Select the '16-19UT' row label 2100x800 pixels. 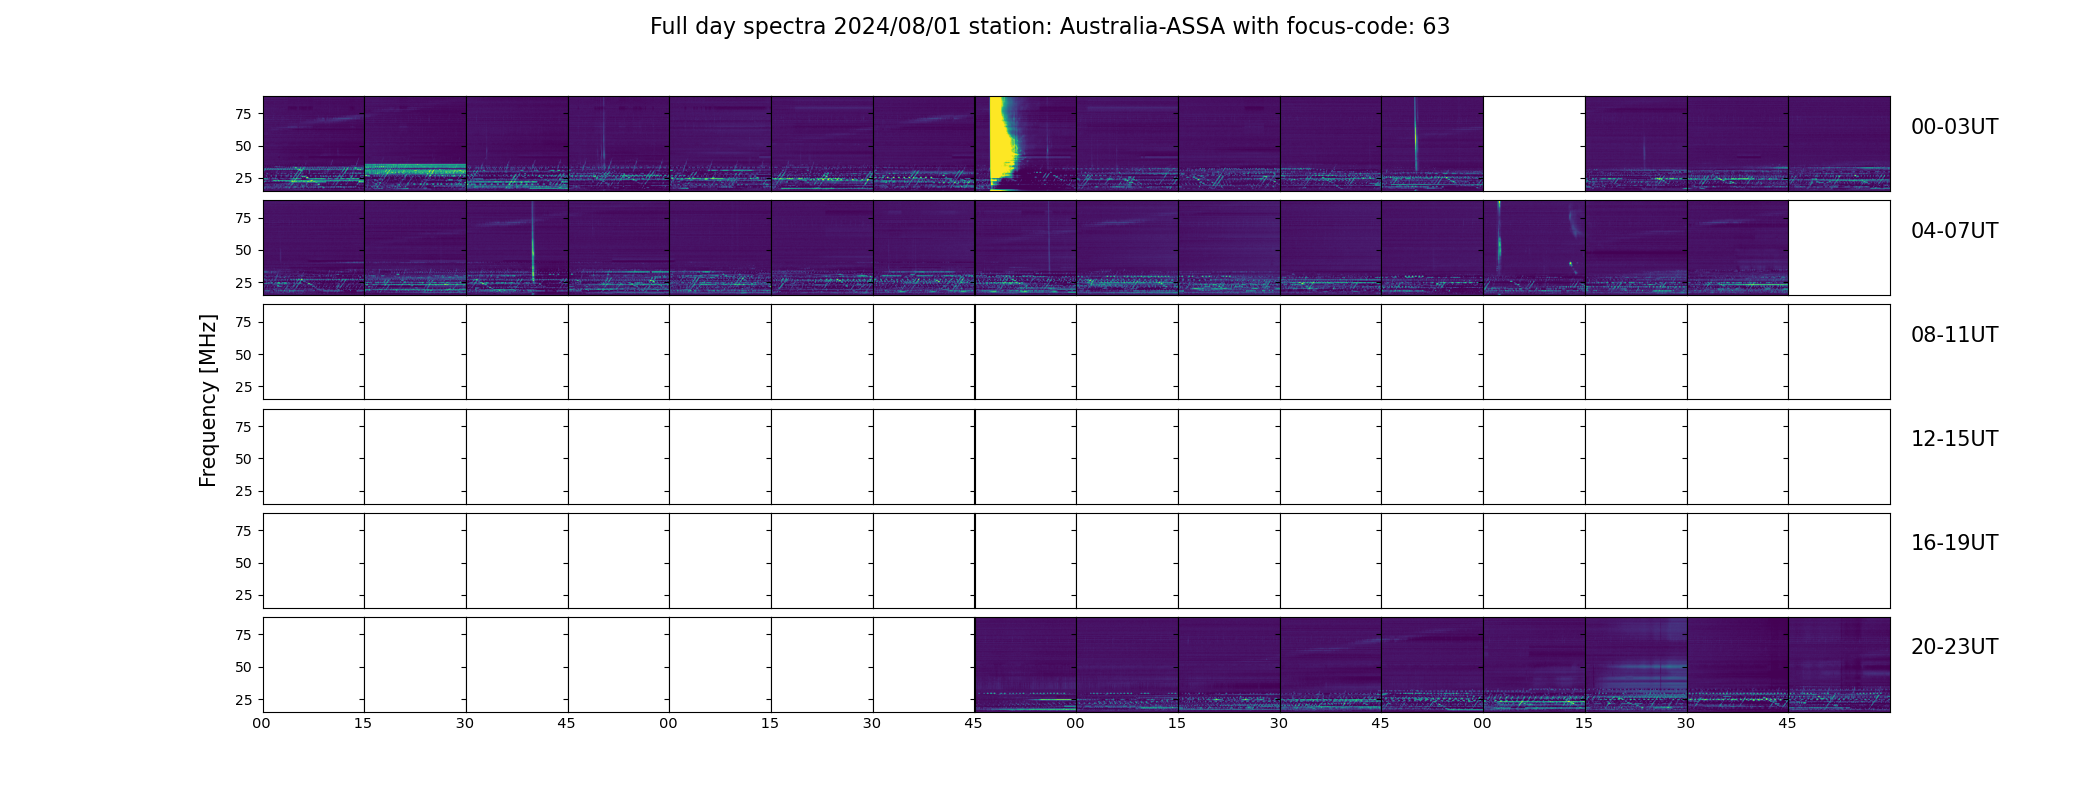tap(1954, 543)
